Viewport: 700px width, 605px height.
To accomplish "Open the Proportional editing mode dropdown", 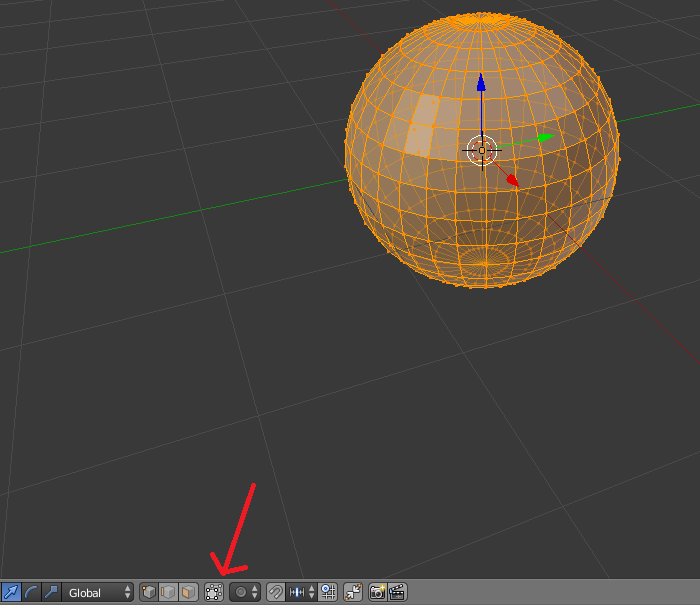I will [245, 592].
